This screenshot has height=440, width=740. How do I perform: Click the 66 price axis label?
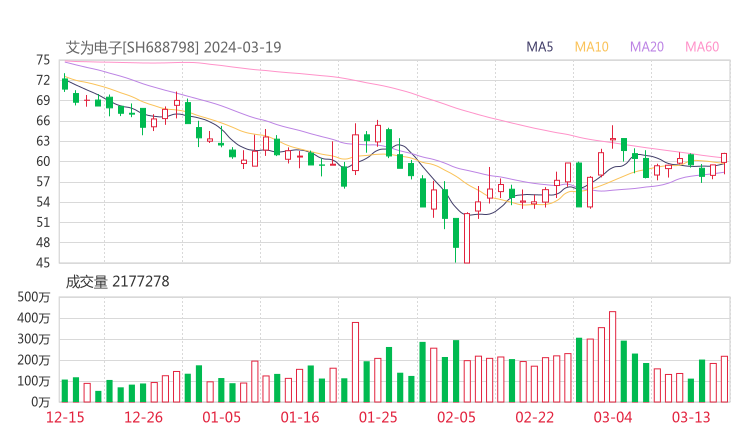[x=43, y=121]
